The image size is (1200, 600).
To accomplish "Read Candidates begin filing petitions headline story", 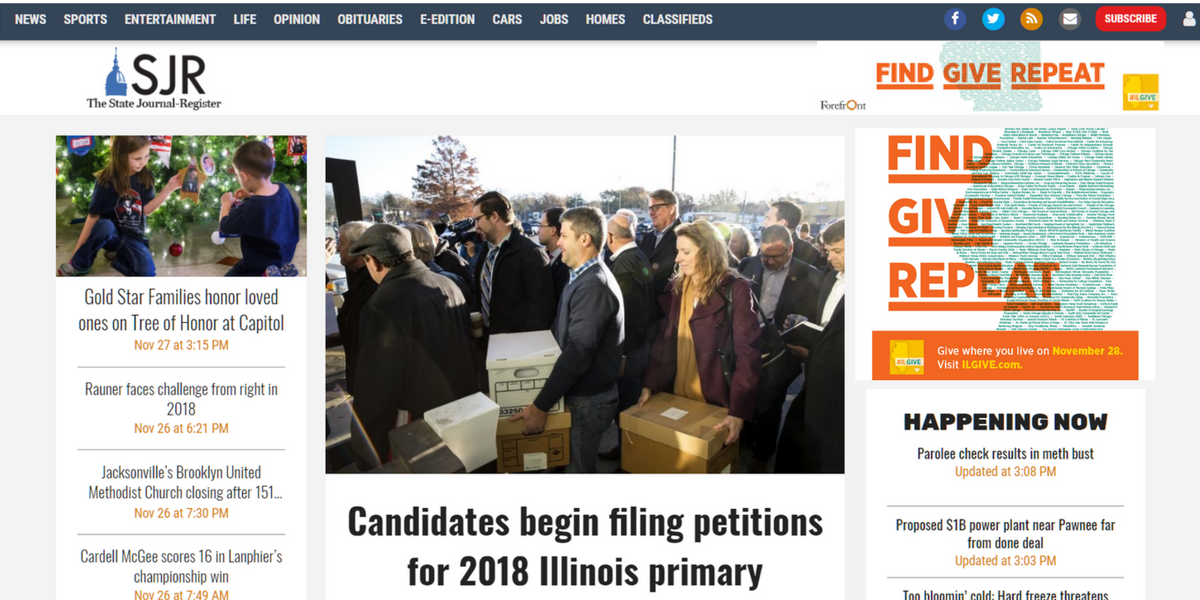I will pos(585,546).
